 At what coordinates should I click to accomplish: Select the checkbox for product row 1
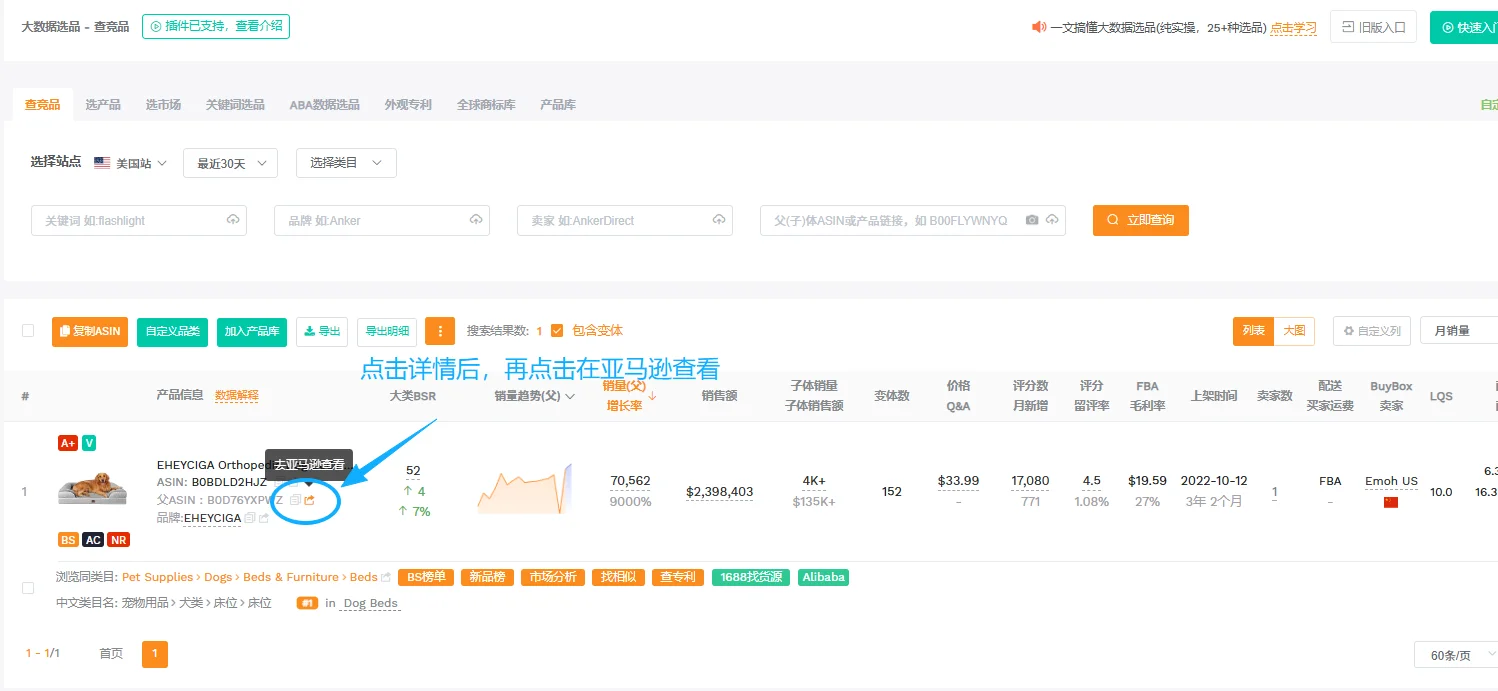pyautogui.click(x=28, y=590)
